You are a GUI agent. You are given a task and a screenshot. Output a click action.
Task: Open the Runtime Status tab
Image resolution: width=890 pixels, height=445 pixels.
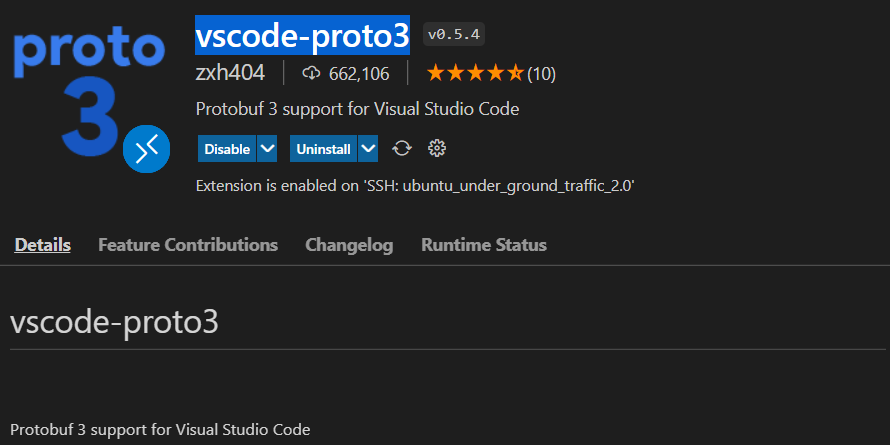(484, 245)
